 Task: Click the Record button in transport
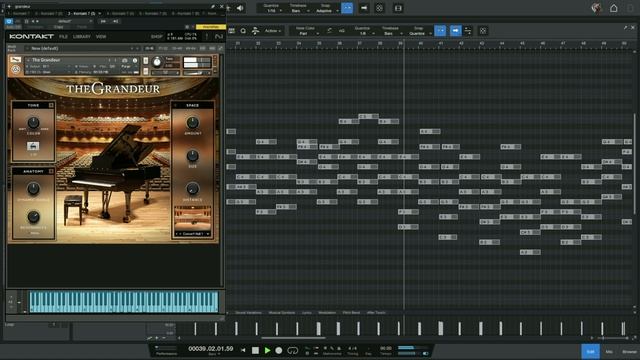pos(279,350)
